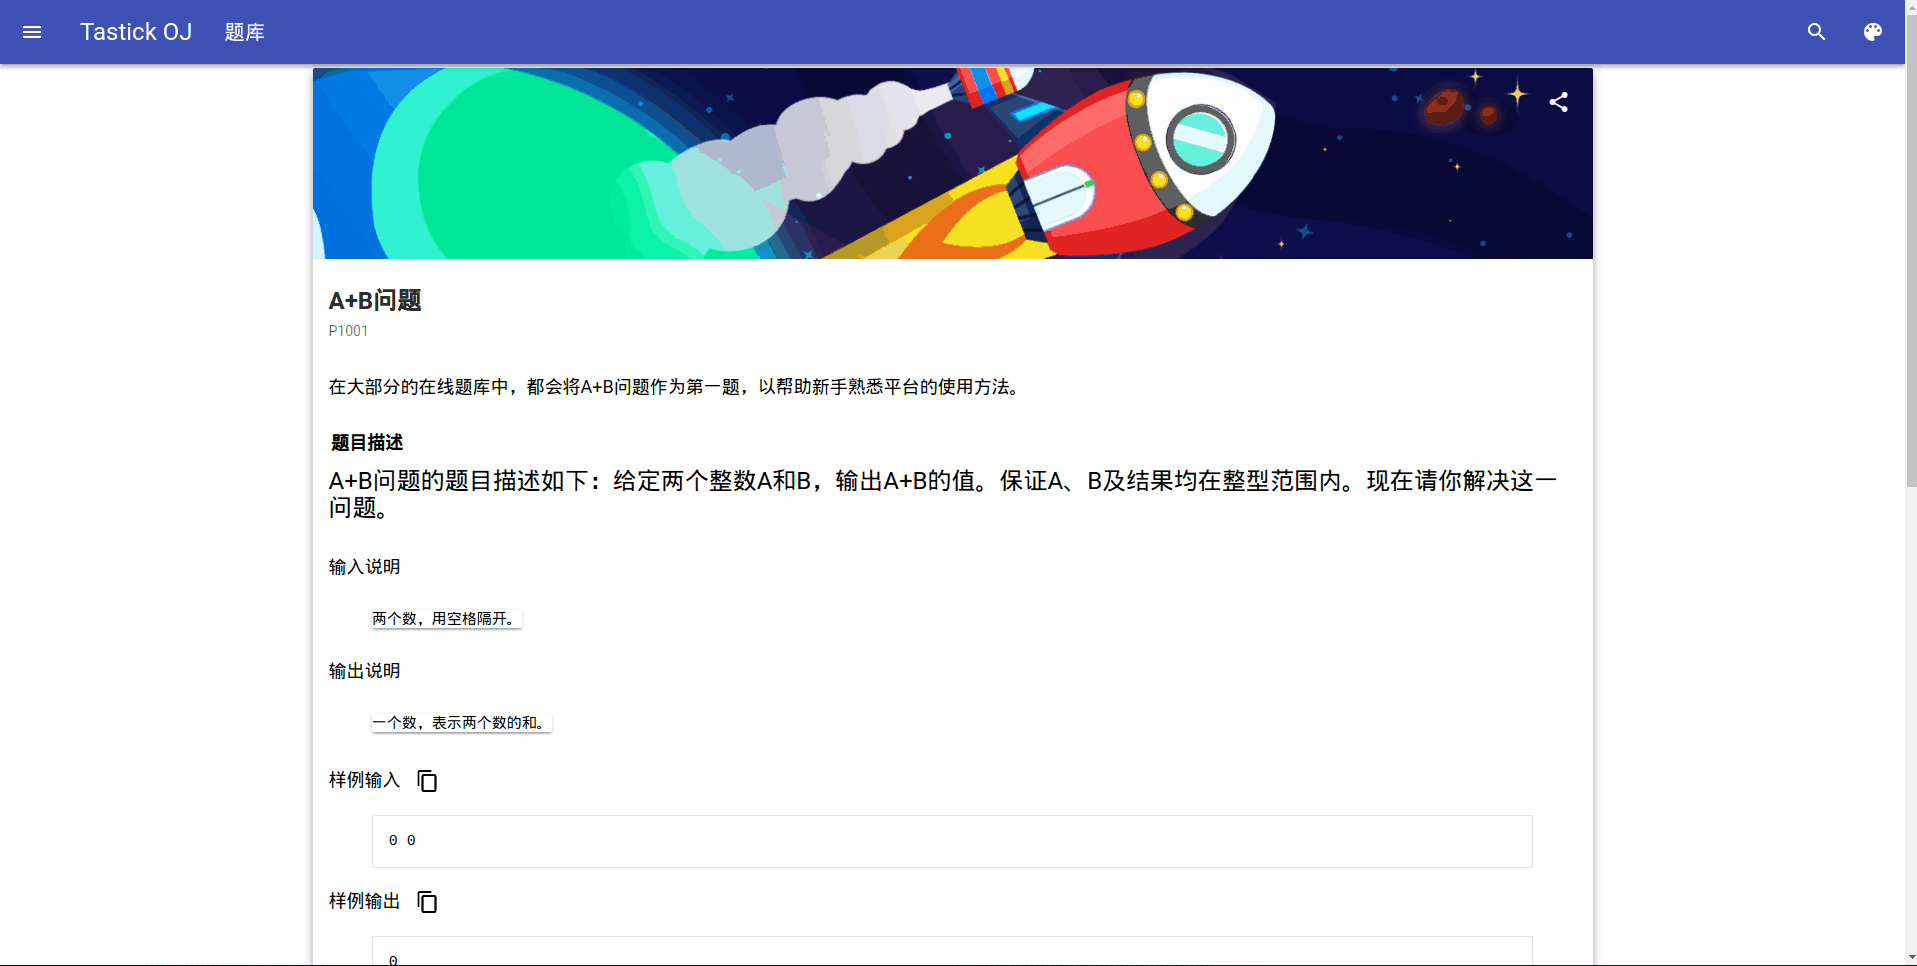This screenshot has width=1917, height=966.
Task: Click the 样例输入 label
Action: (x=364, y=780)
